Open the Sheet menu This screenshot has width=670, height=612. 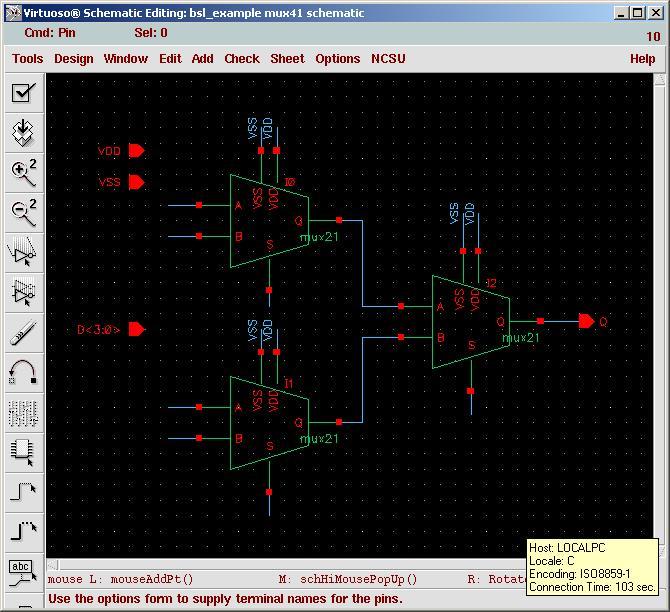[287, 59]
